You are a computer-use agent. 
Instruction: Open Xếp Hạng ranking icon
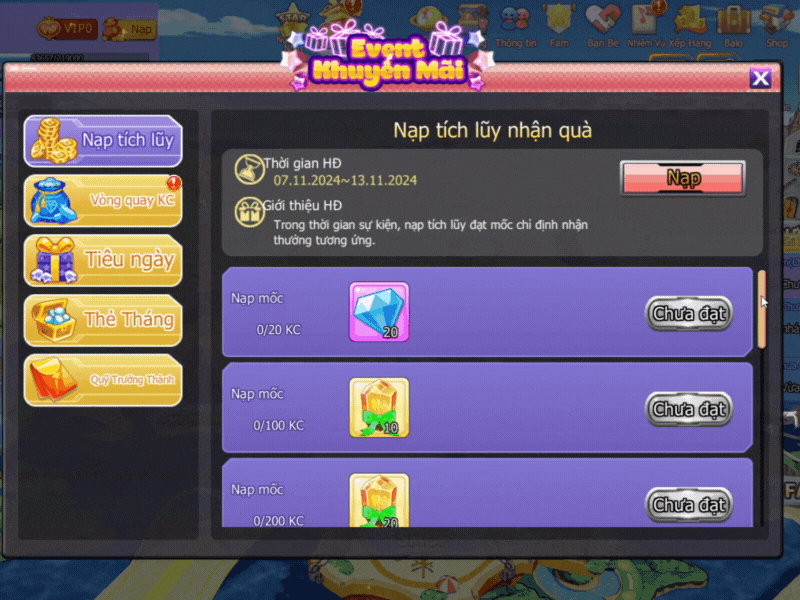coord(690,27)
